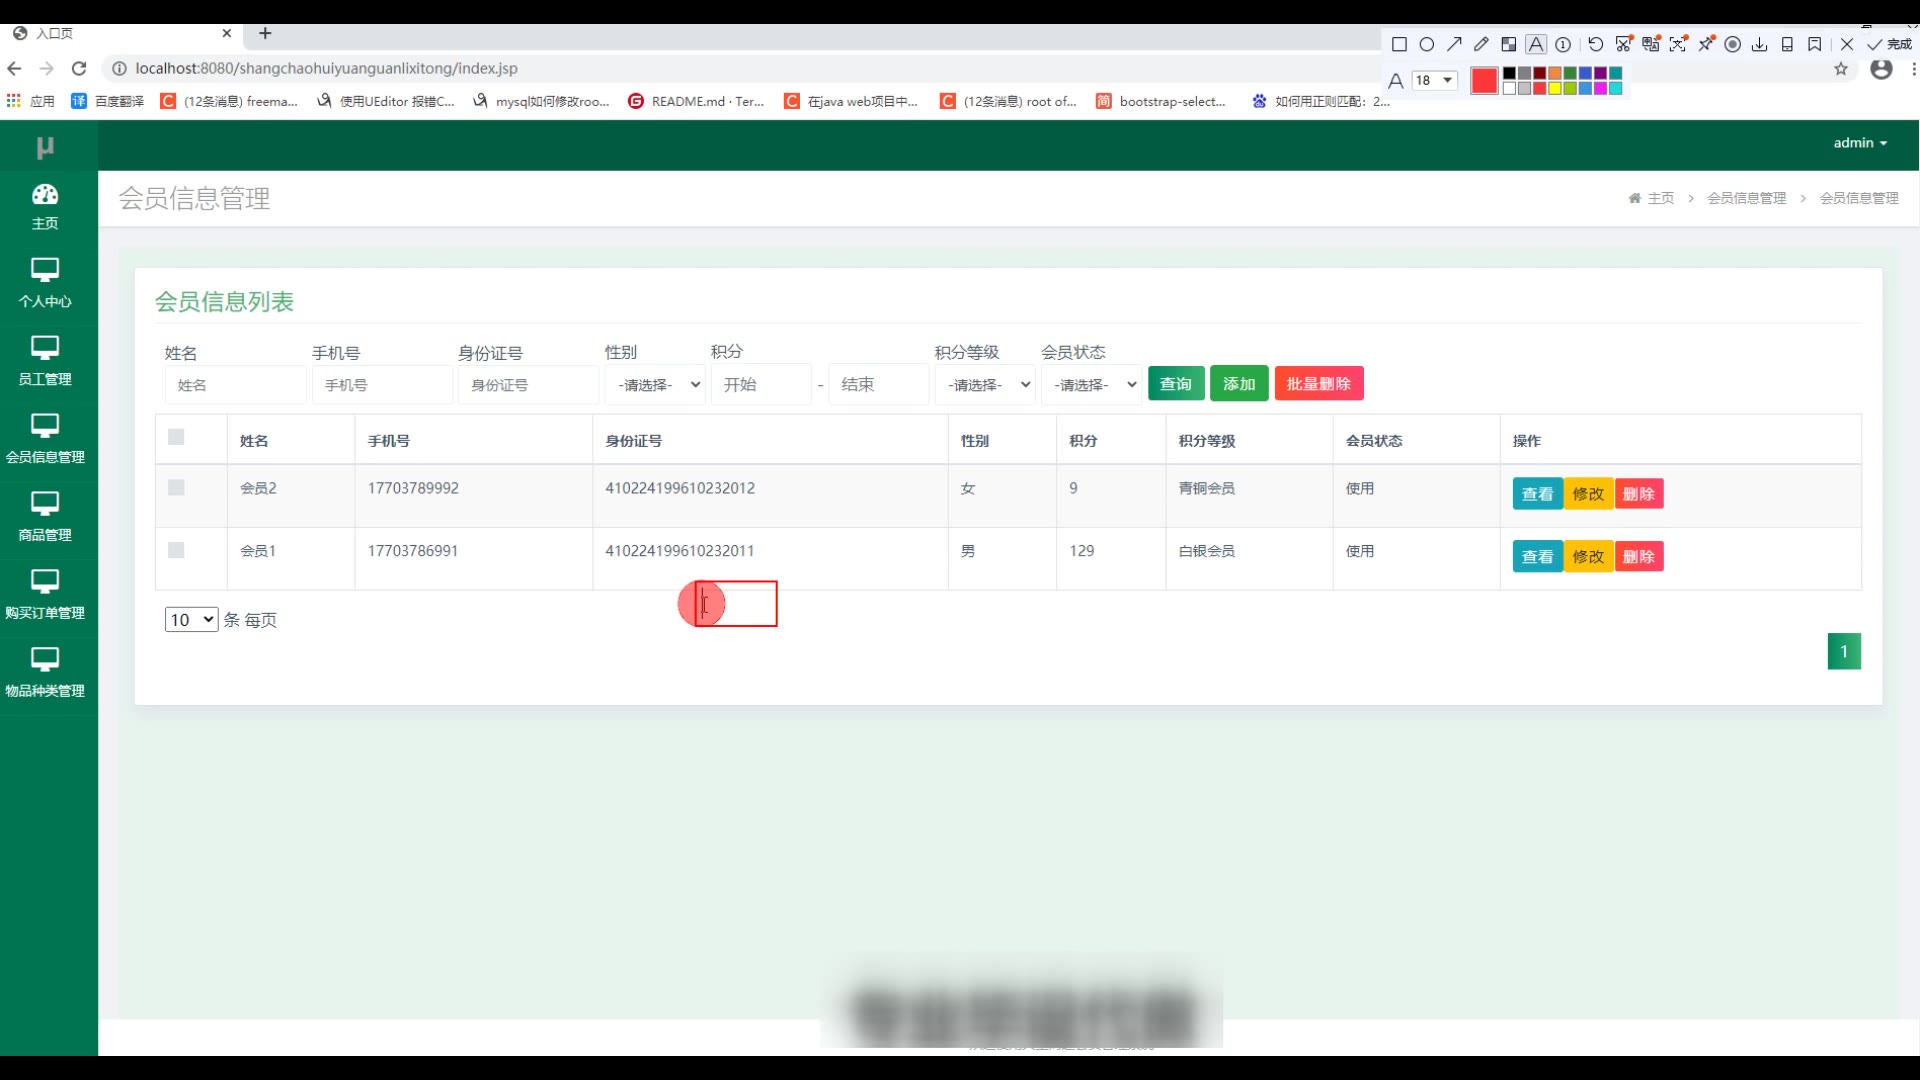Click the green 查询 button
Screen dimensions: 1920x1080
1176,384
